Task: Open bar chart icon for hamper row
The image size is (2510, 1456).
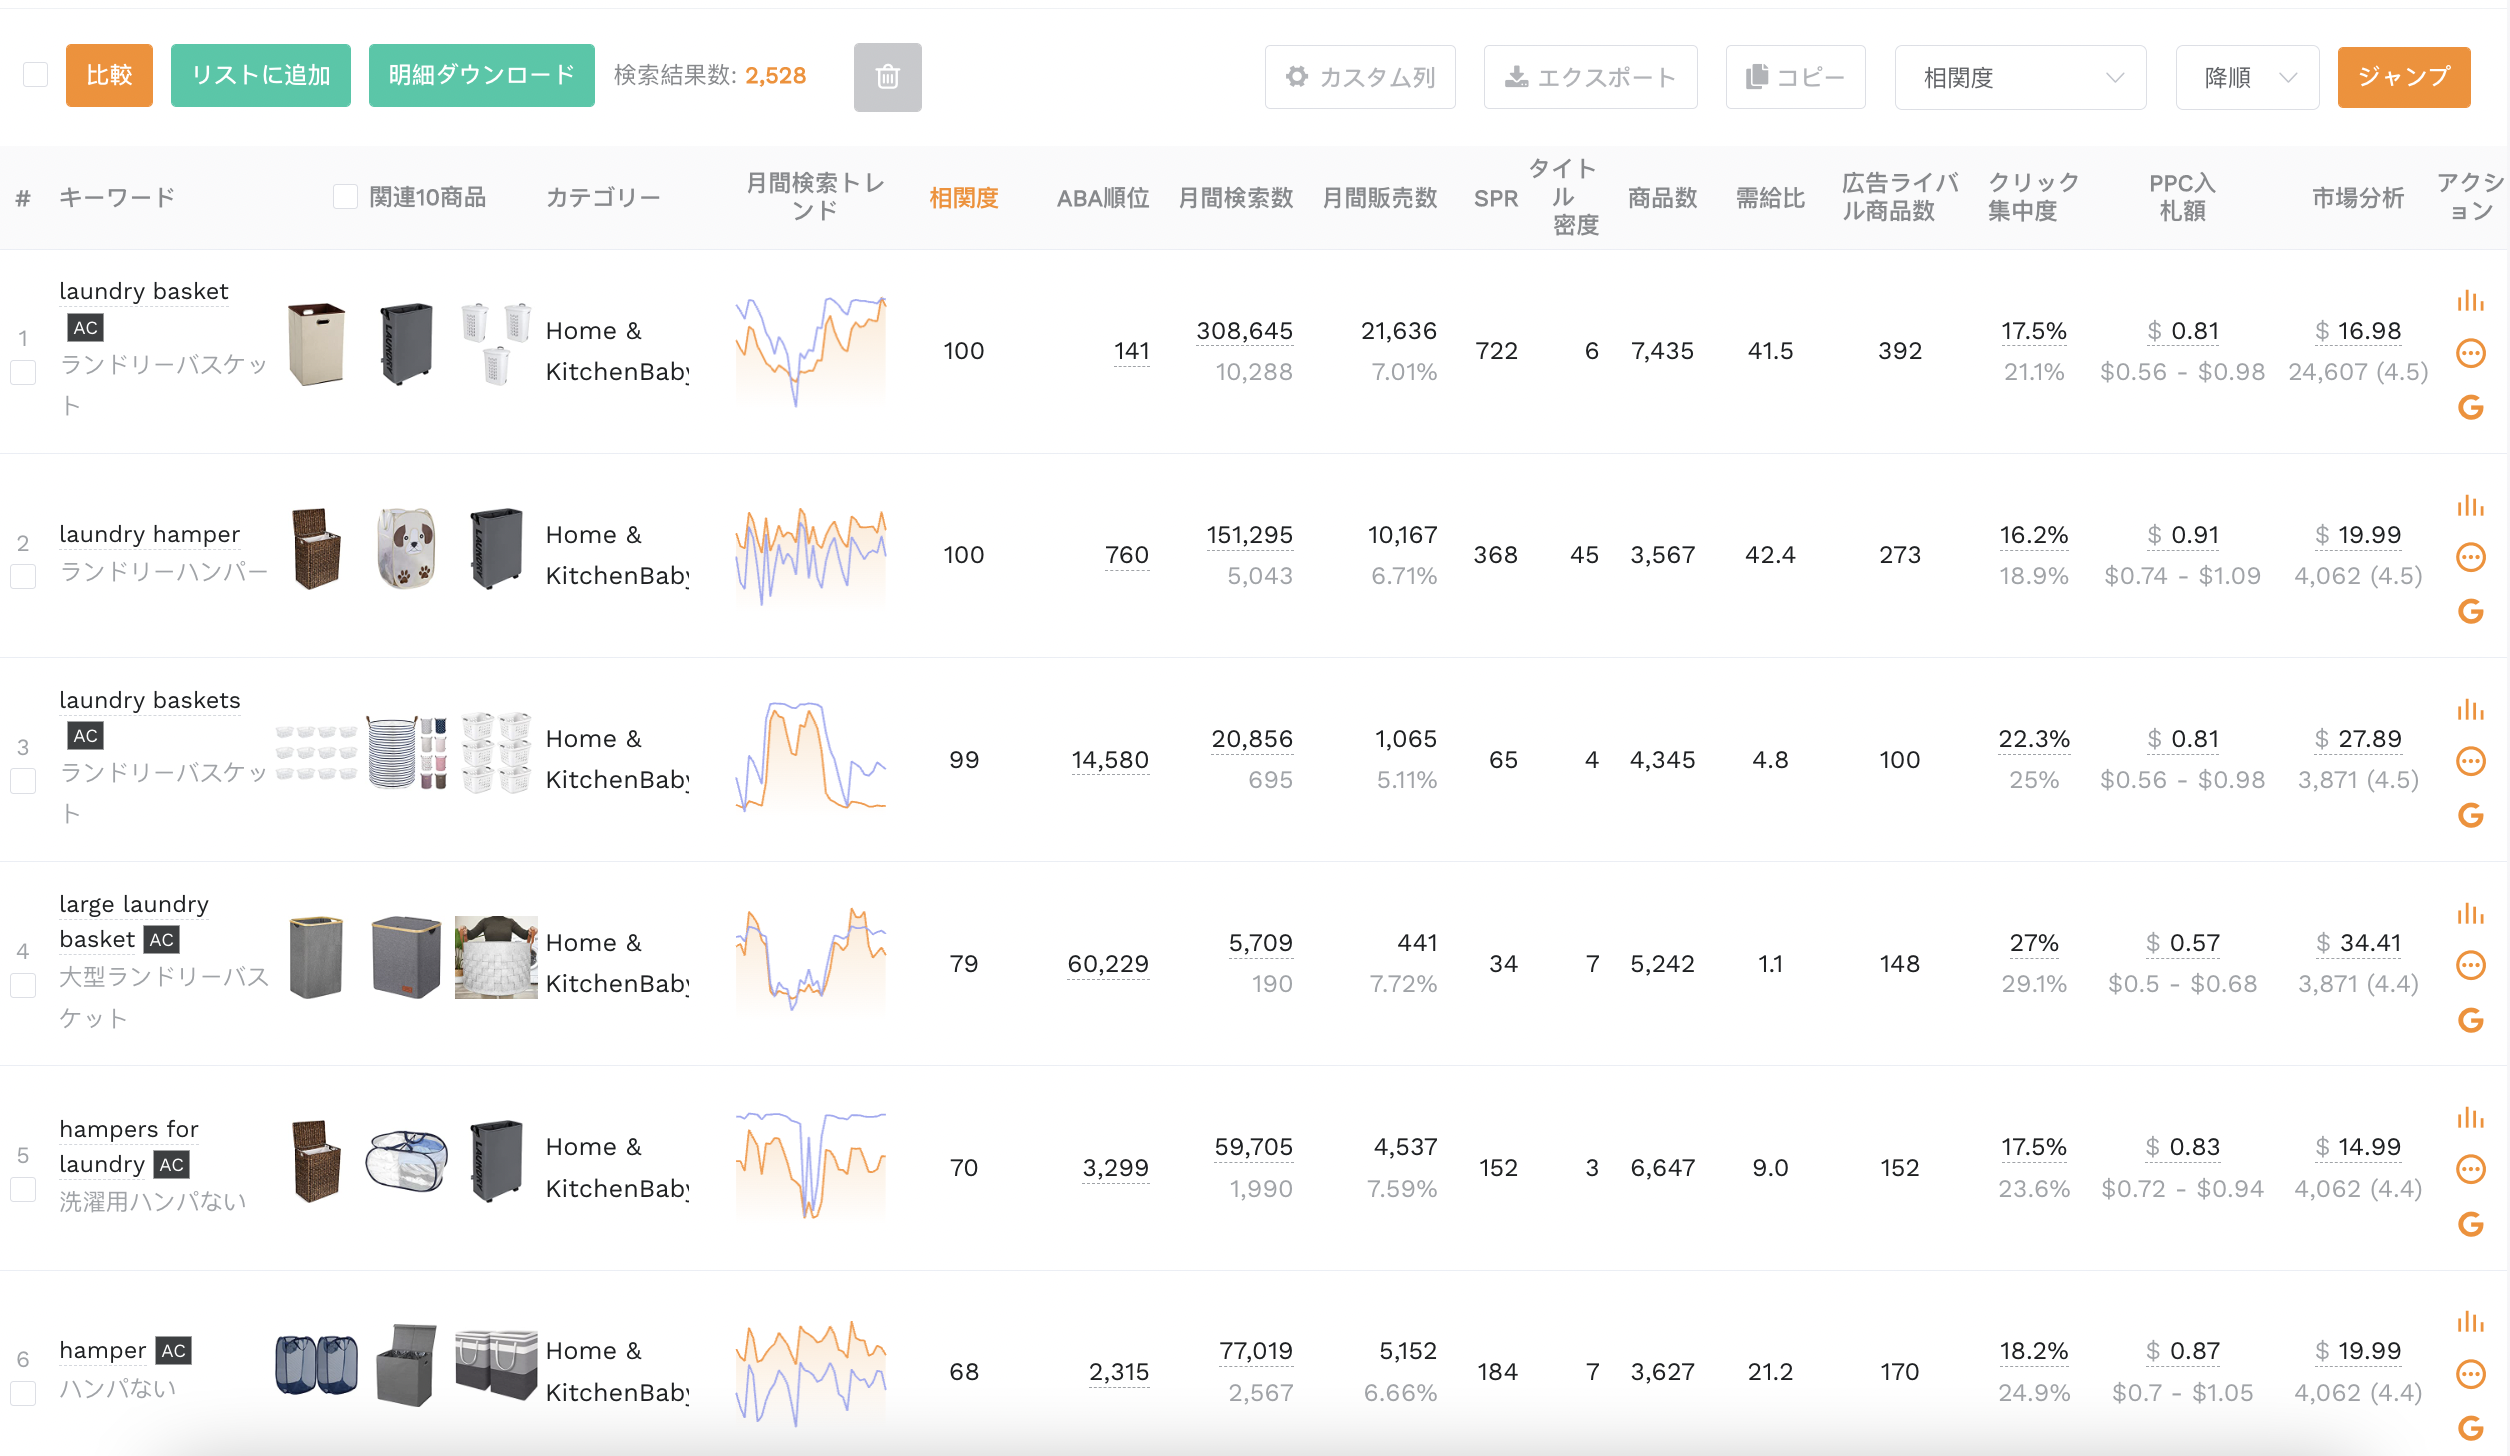Action: coord(2470,1321)
